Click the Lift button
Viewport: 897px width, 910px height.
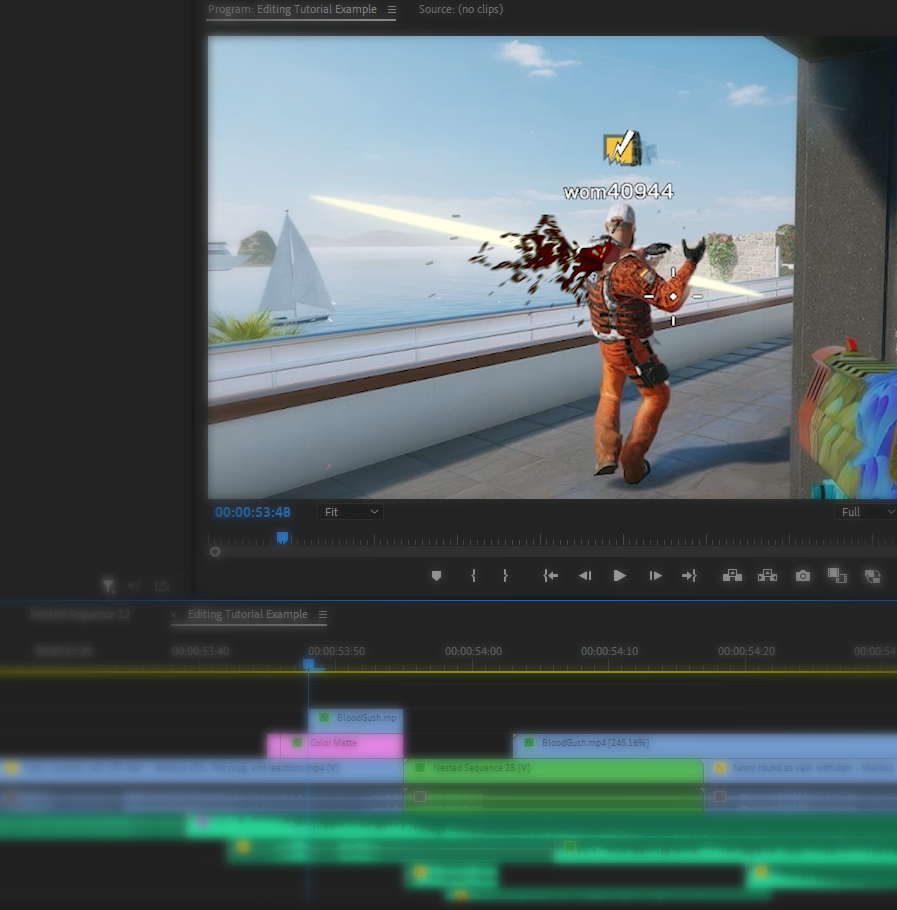click(x=732, y=576)
